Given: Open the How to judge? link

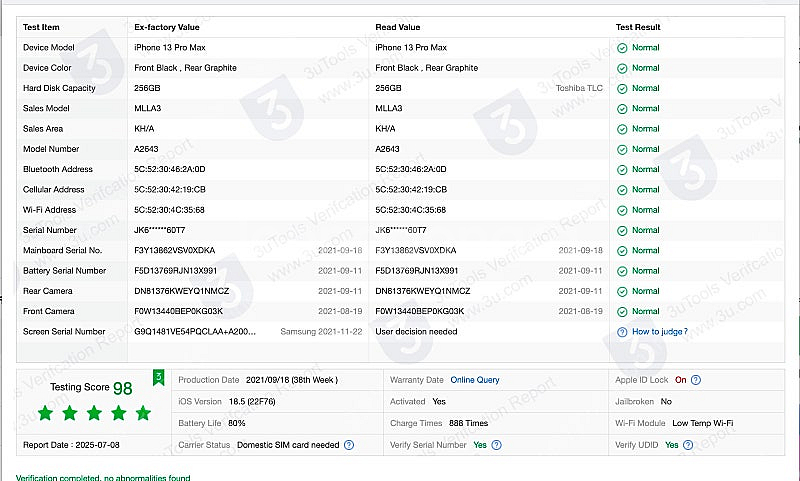Looking at the screenshot, I should coord(660,332).
